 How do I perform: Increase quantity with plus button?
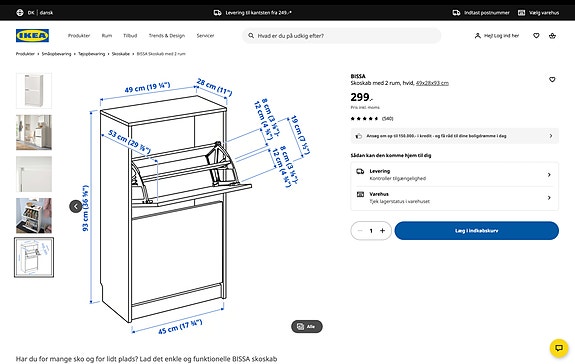coord(382,231)
